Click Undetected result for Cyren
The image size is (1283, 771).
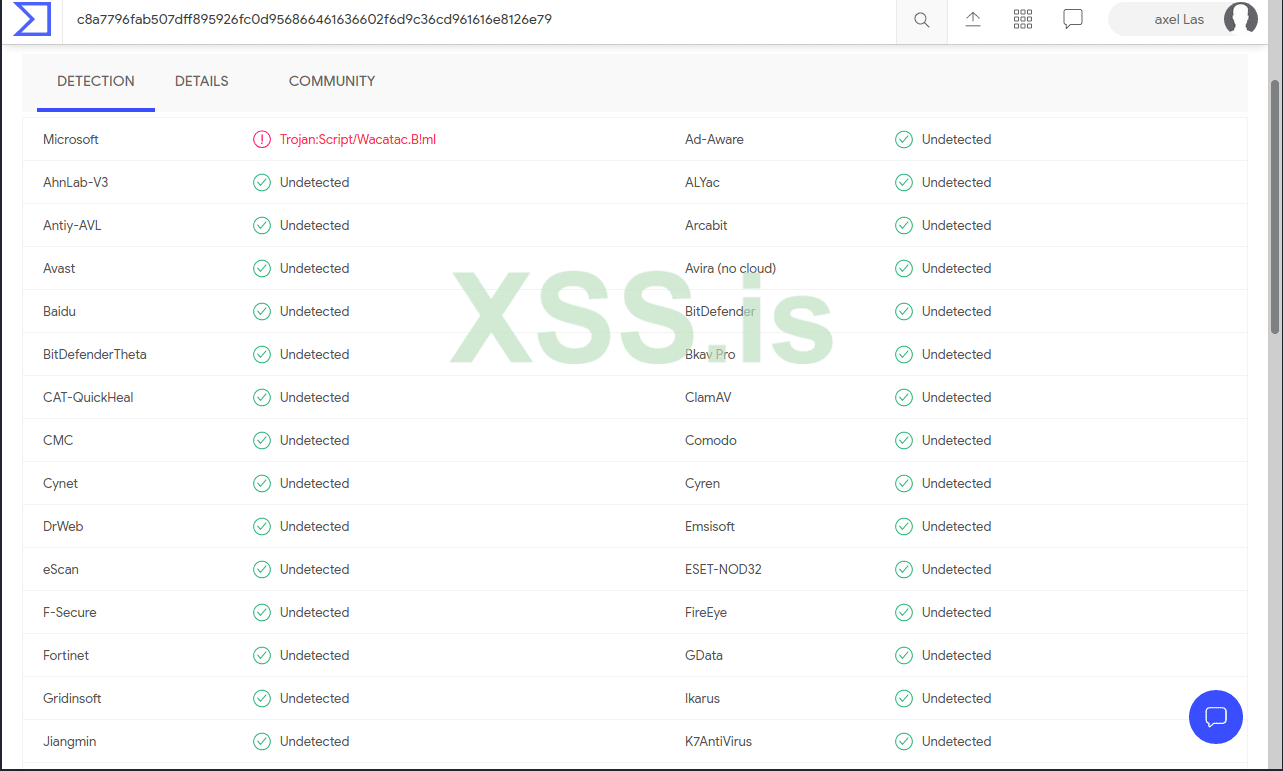[957, 484]
